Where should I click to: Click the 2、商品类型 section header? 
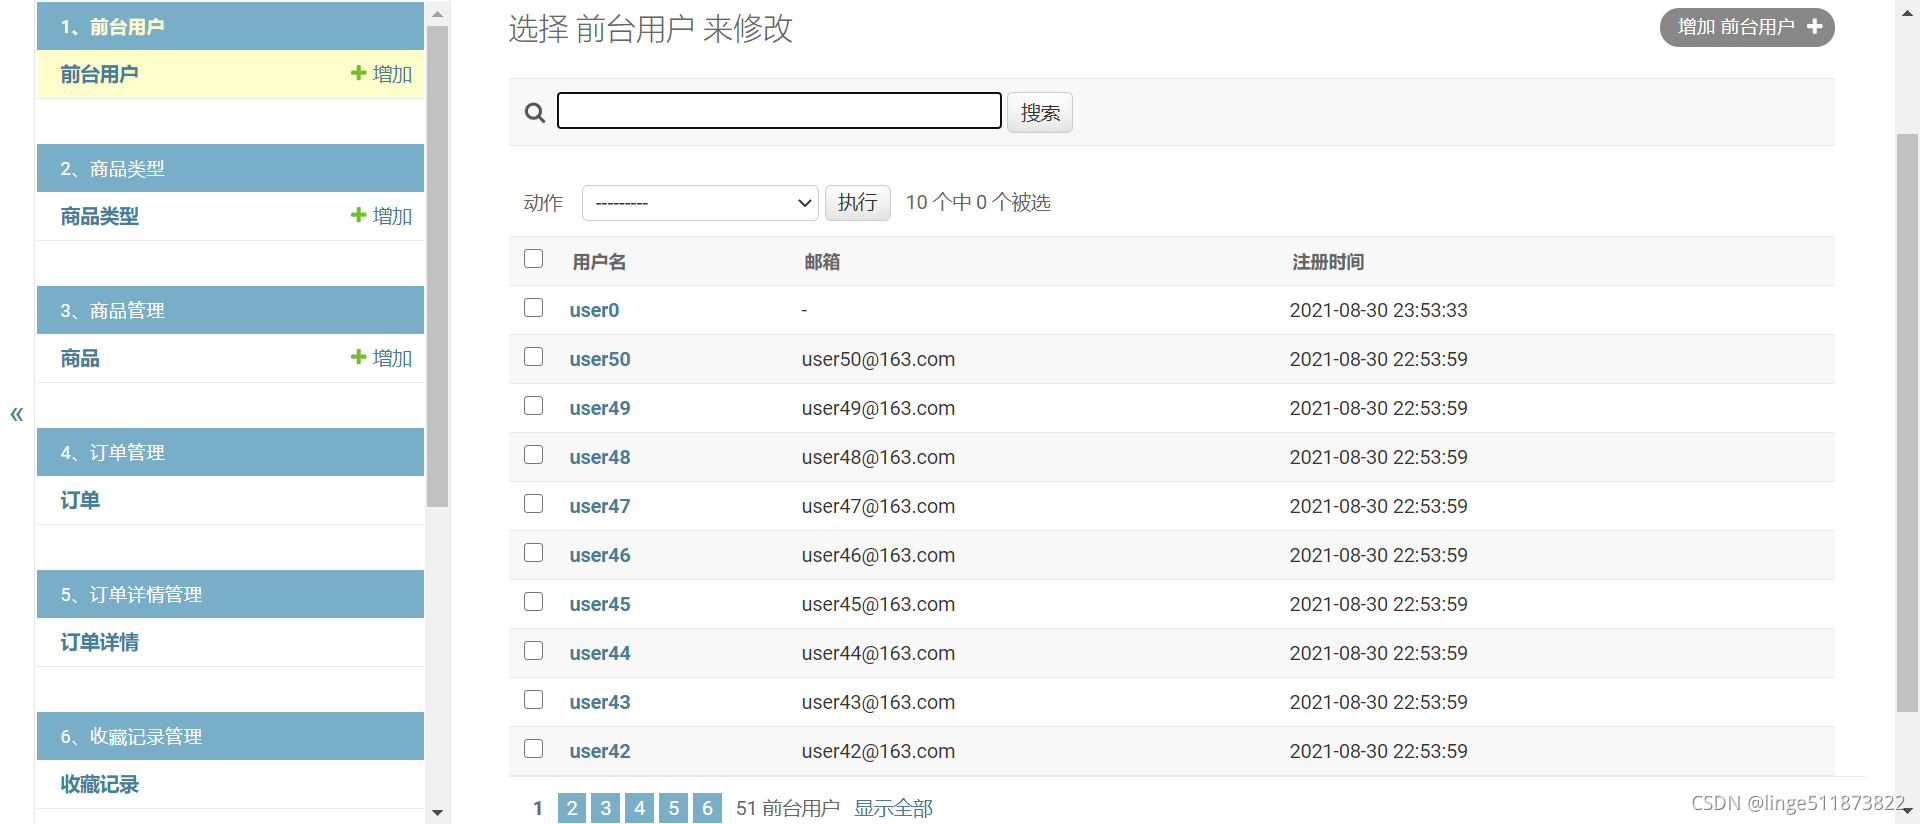coord(230,168)
